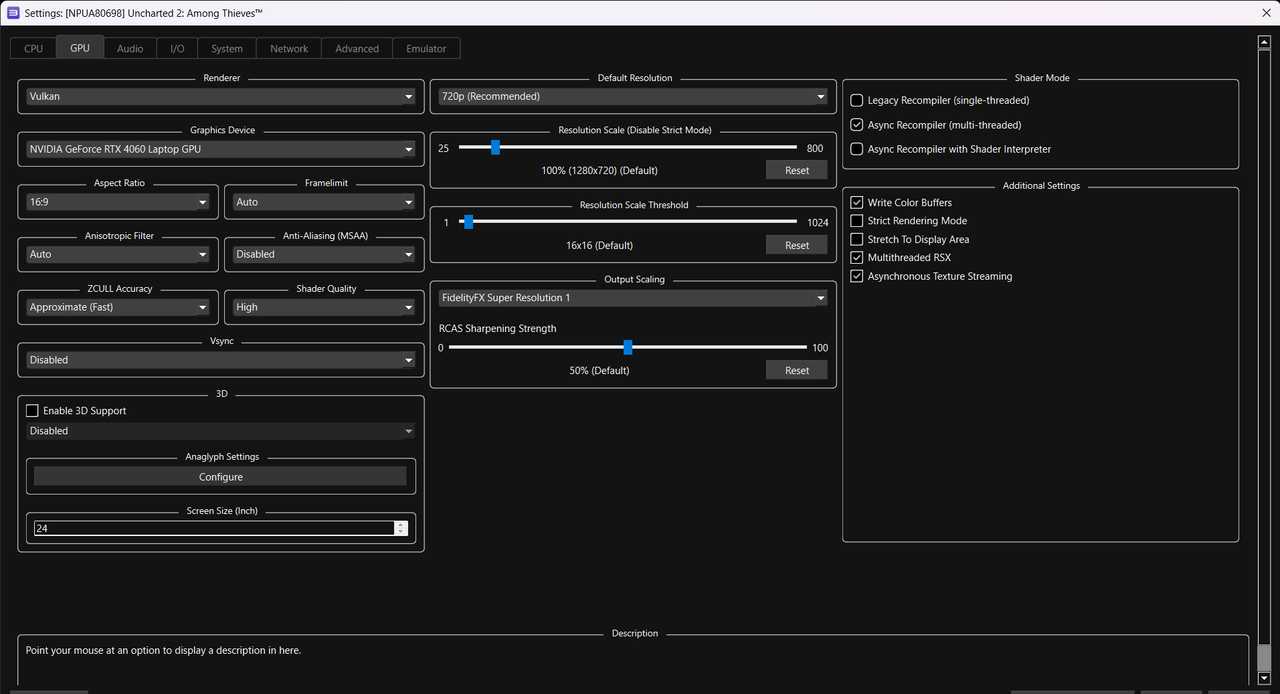
Task: Reset the Resolution Scale value
Action: (x=797, y=170)
